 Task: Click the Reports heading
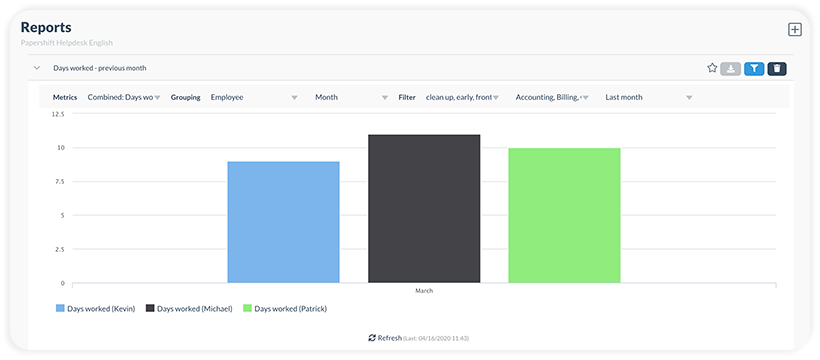point(46,27)
